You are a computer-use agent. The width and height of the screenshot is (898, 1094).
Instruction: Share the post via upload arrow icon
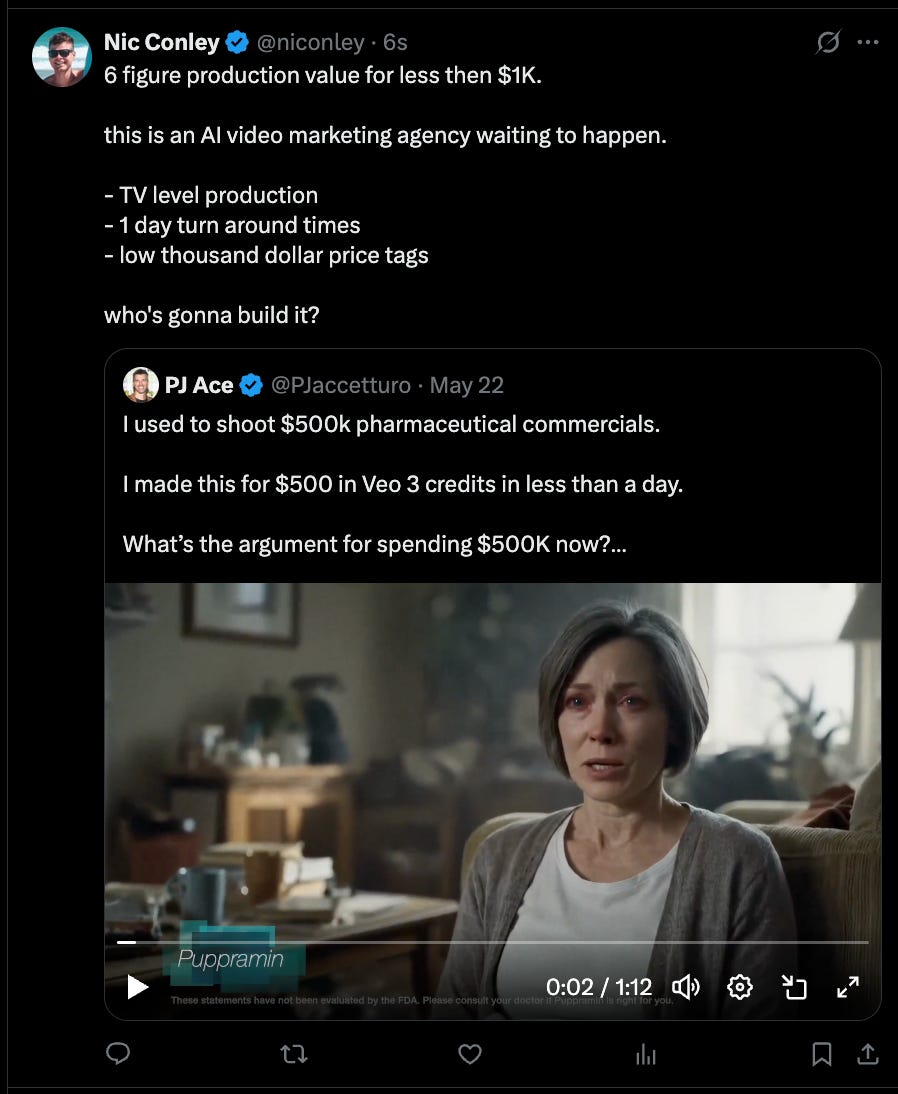click(867, 1054)
